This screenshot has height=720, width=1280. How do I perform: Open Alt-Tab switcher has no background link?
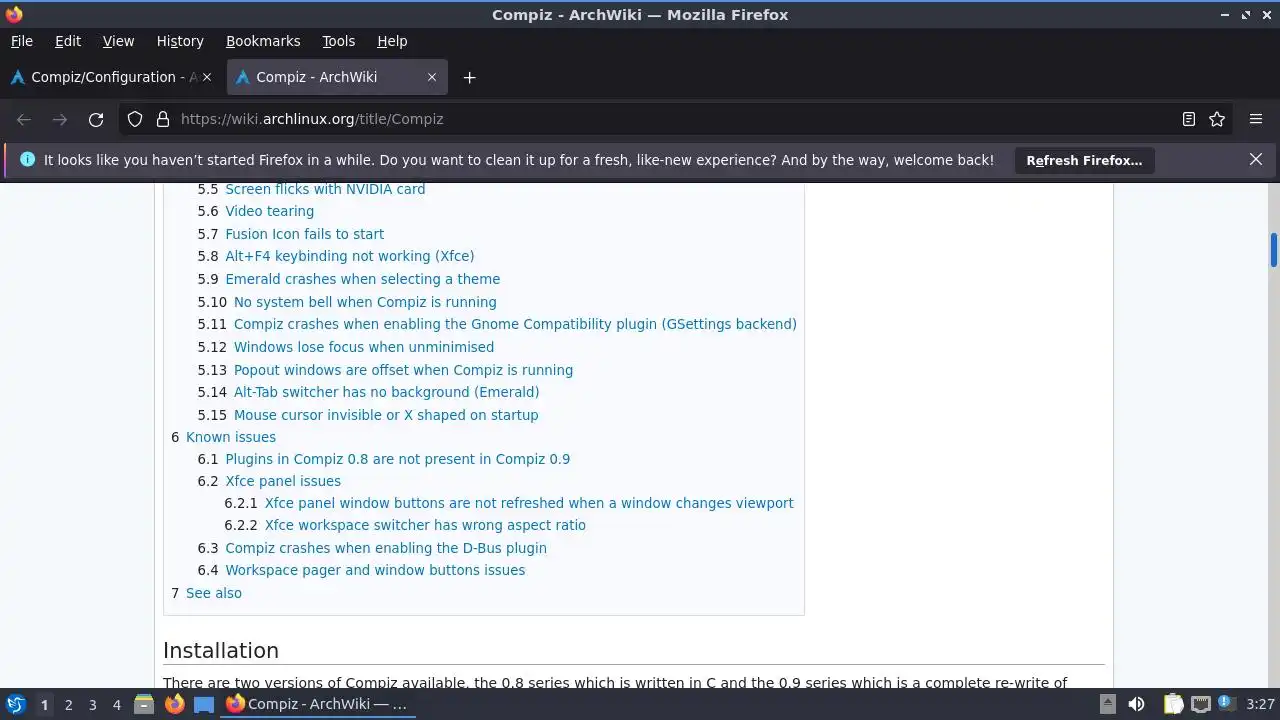(386, 392)
